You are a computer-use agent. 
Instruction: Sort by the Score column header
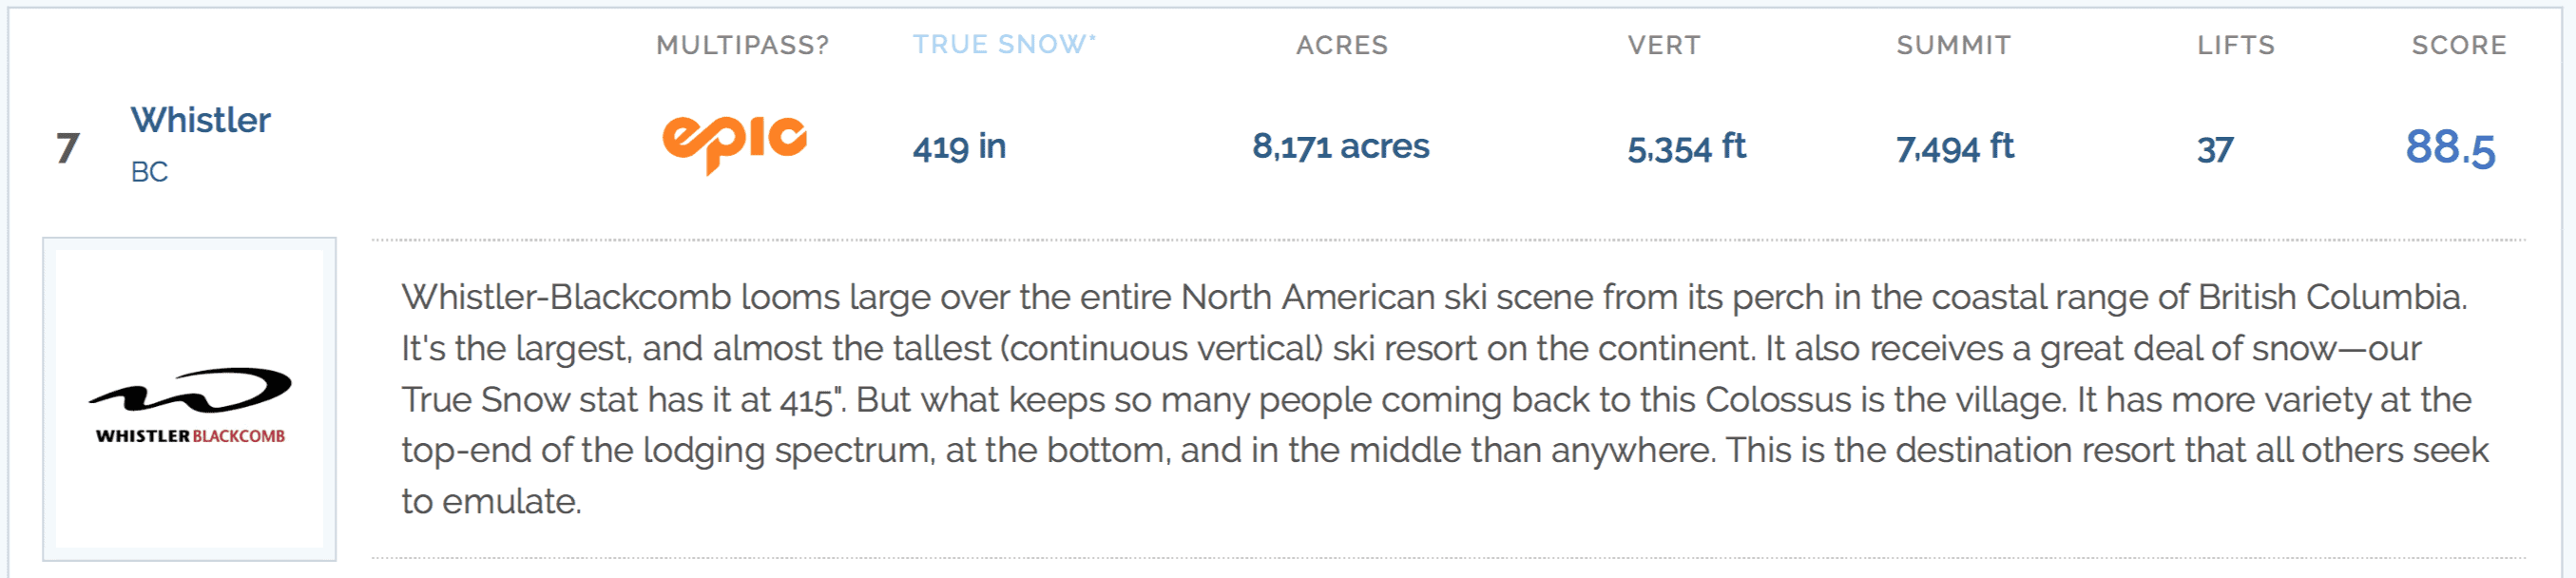tap(2459, 45)
